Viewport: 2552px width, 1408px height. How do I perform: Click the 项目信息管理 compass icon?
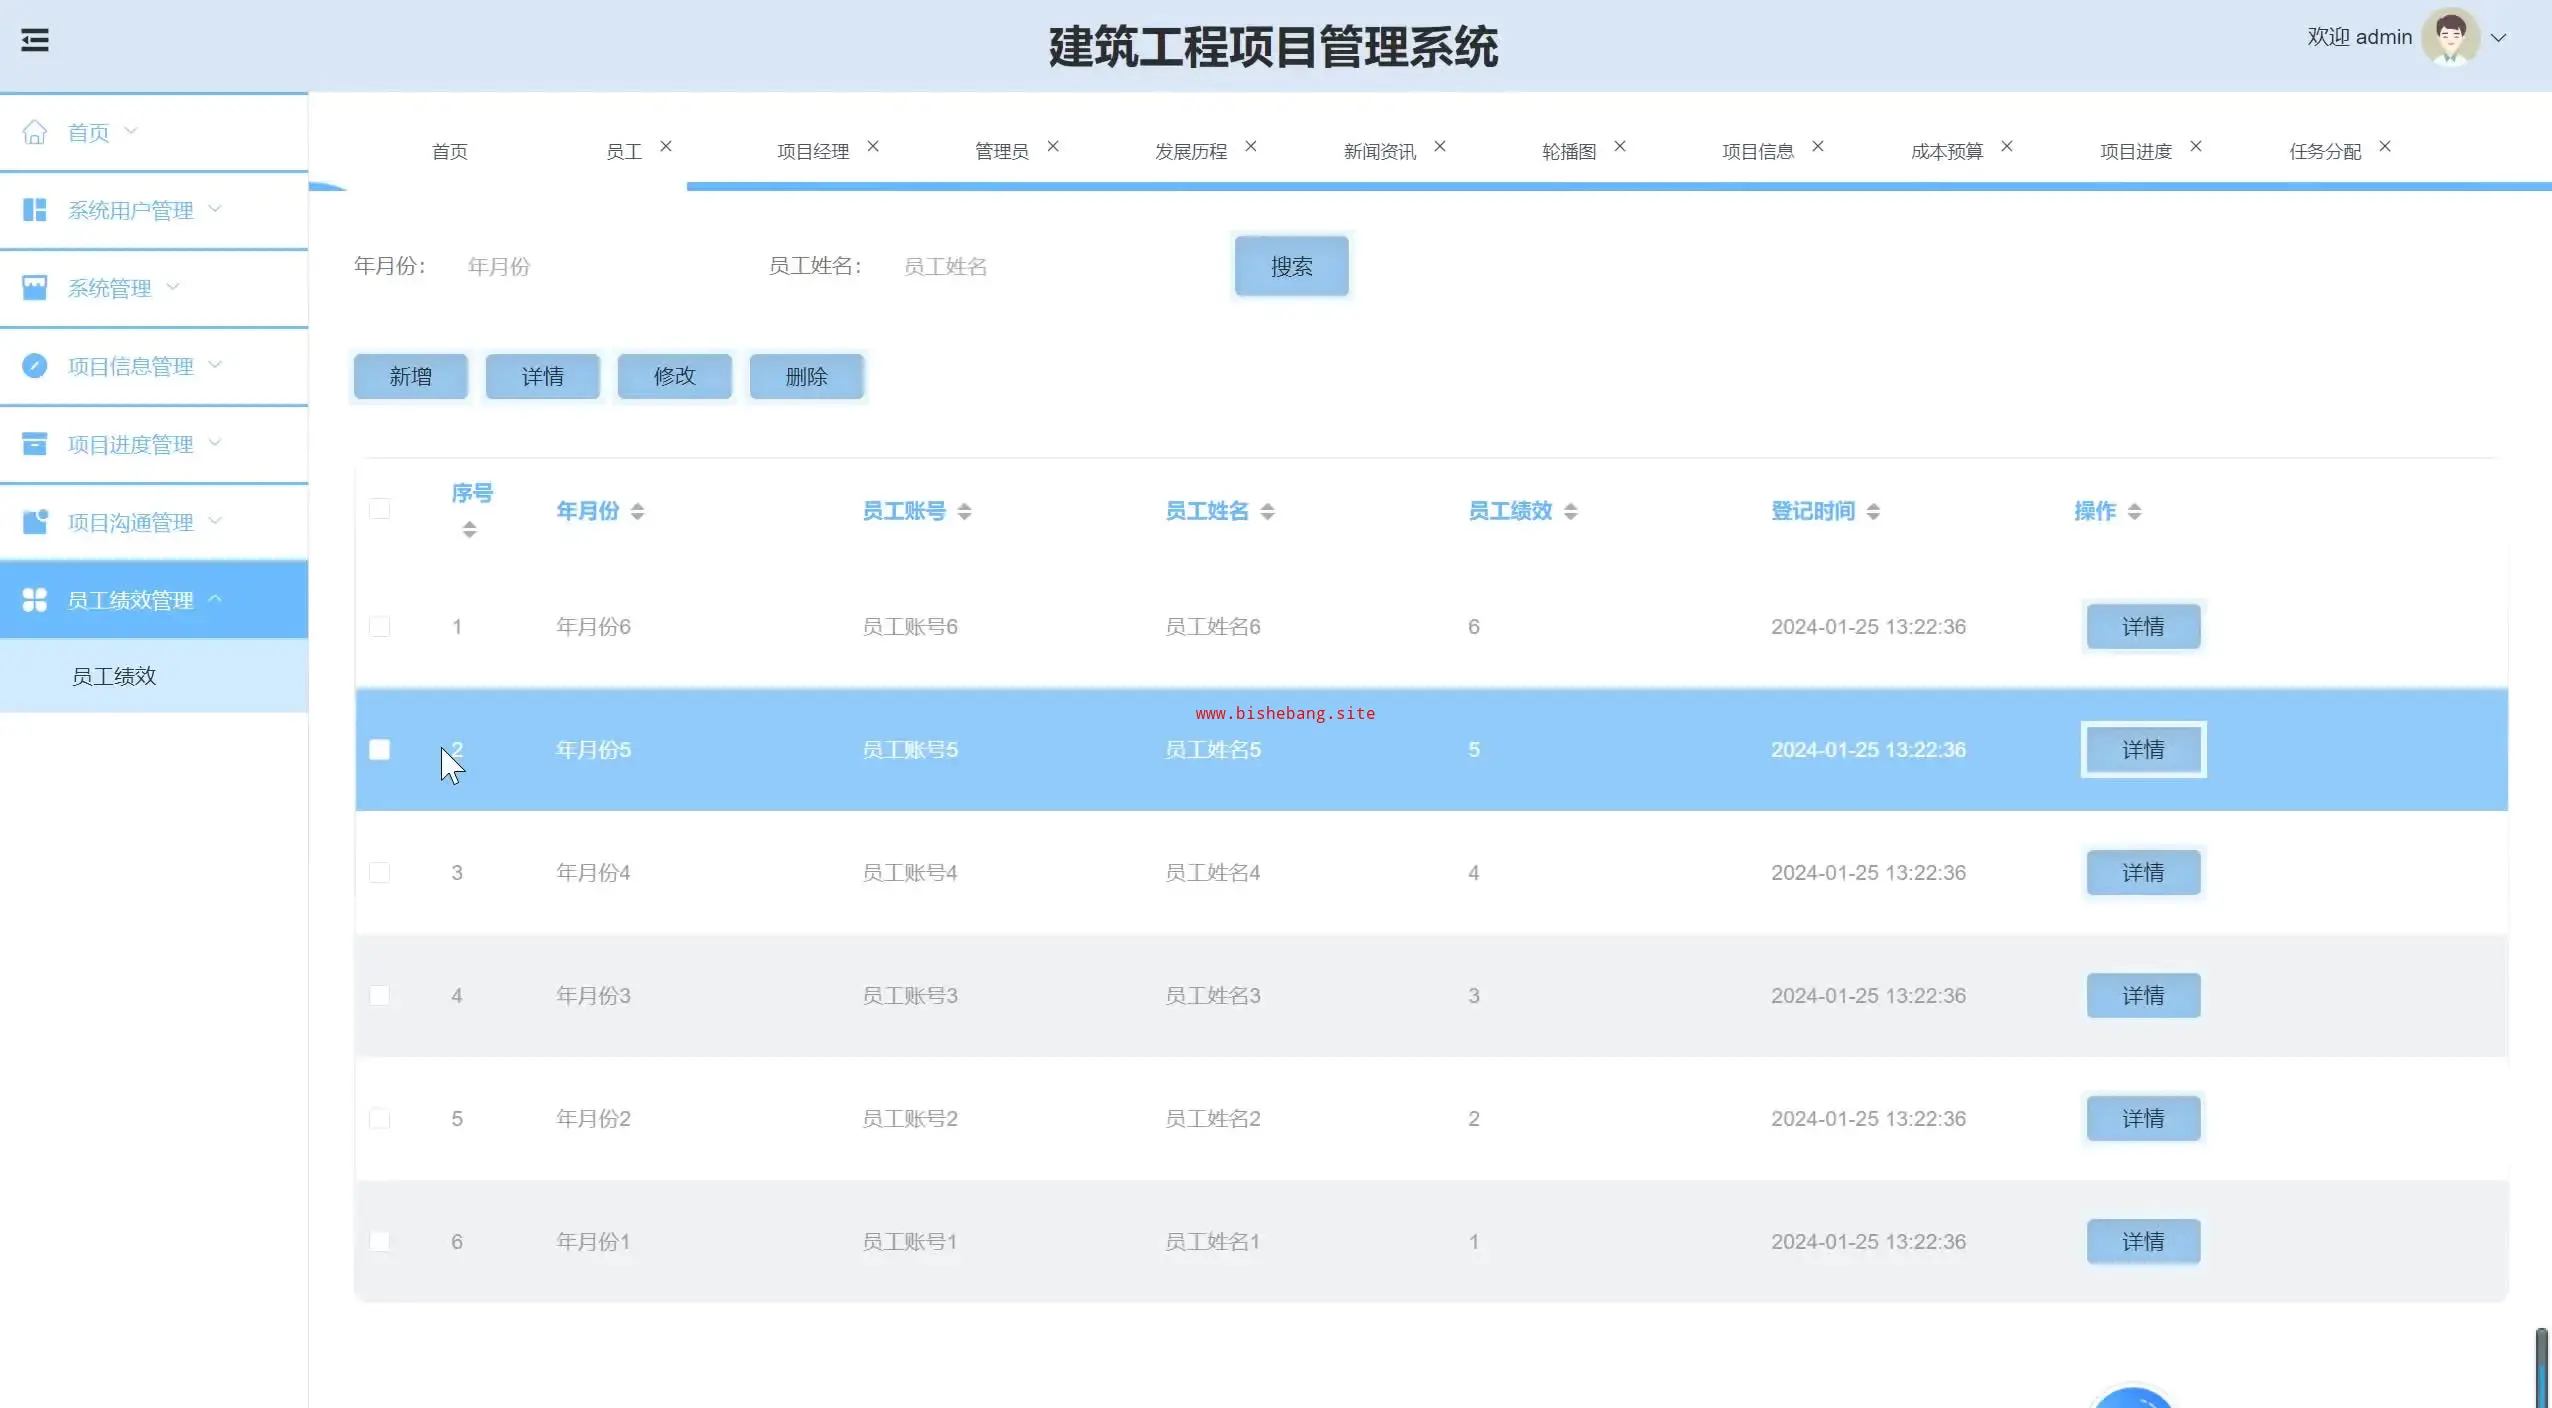pos(35,366)
